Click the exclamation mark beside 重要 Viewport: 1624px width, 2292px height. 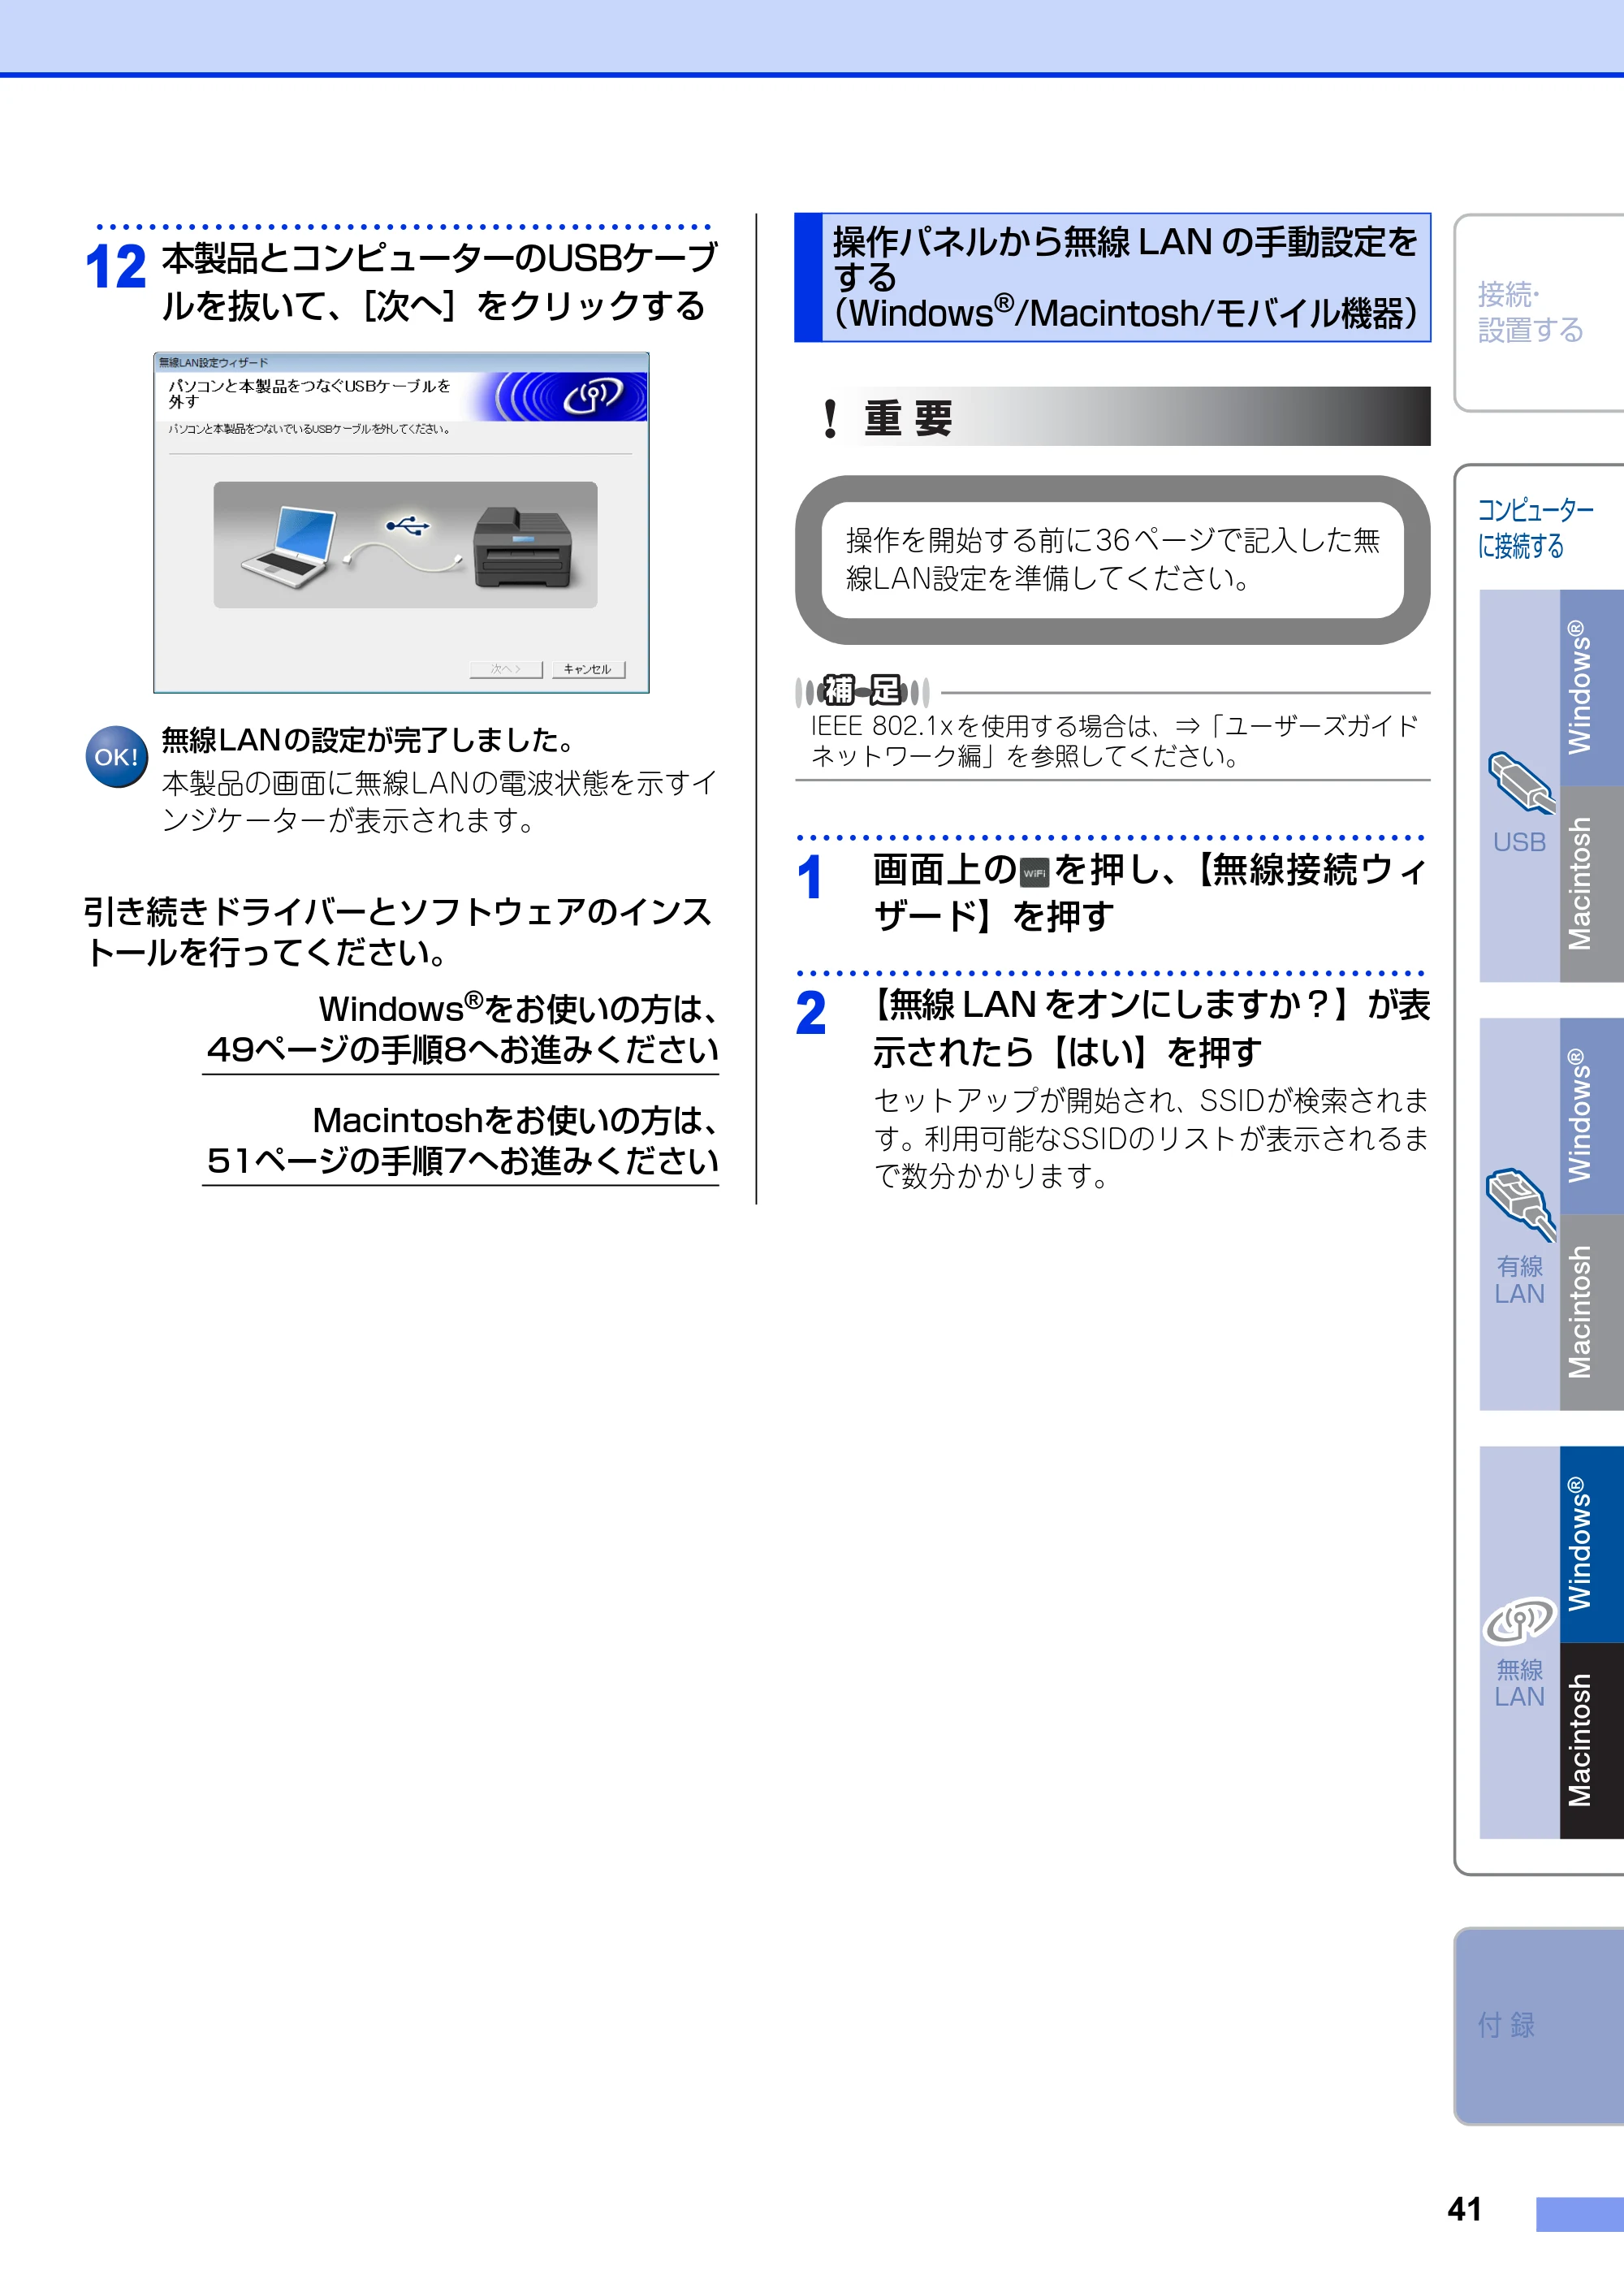830,418
